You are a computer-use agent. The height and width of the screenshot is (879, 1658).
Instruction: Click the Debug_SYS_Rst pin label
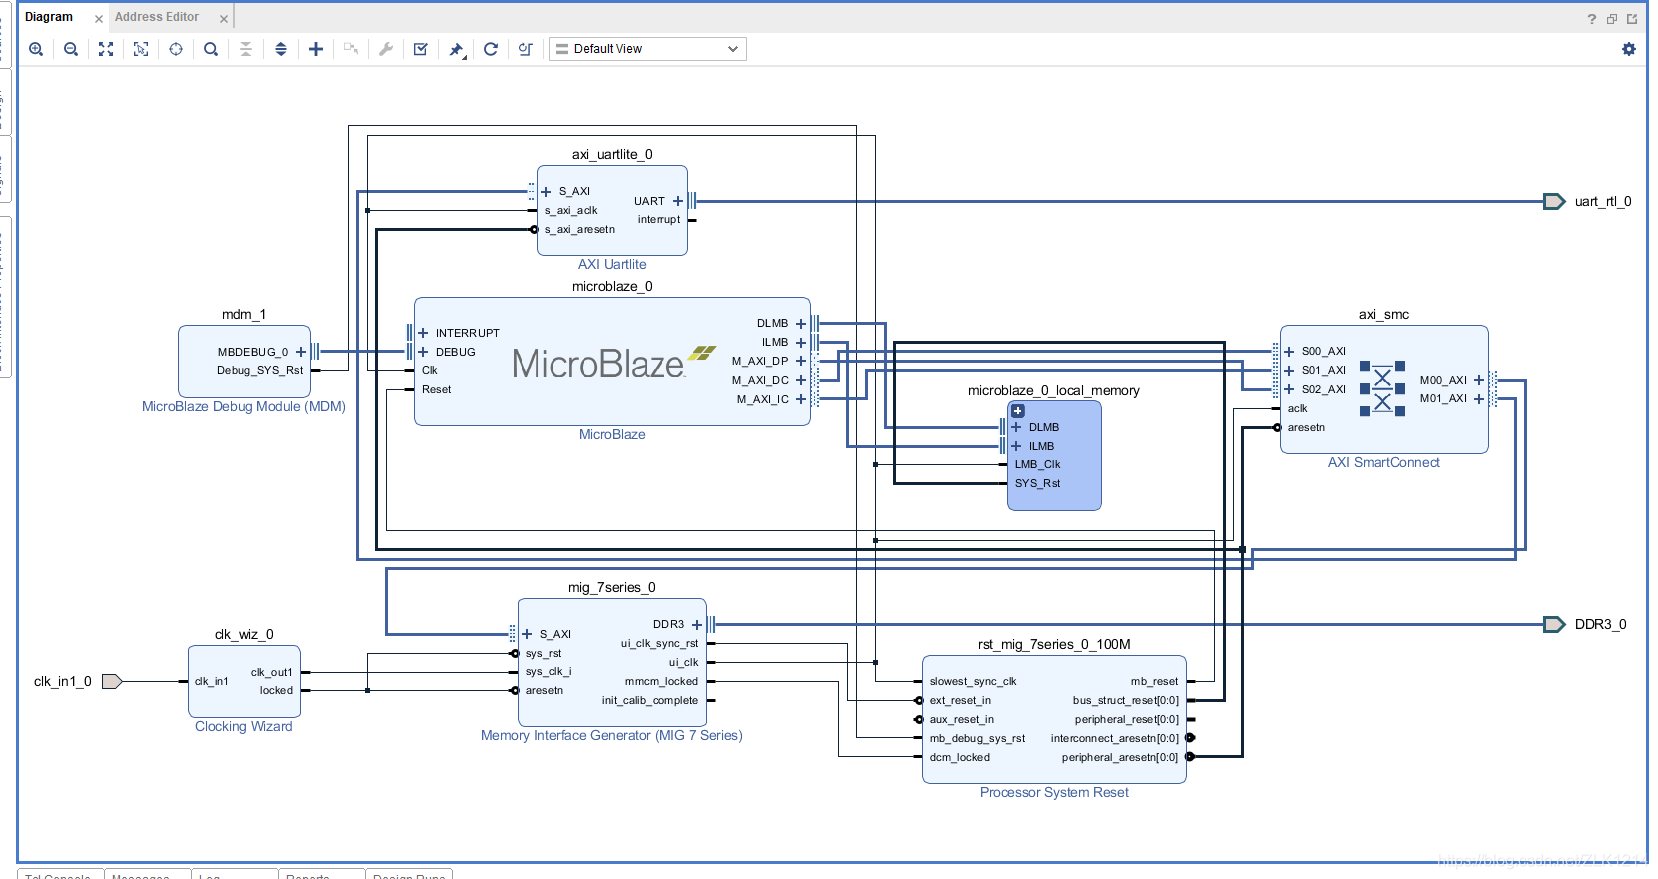pos(260,371)
